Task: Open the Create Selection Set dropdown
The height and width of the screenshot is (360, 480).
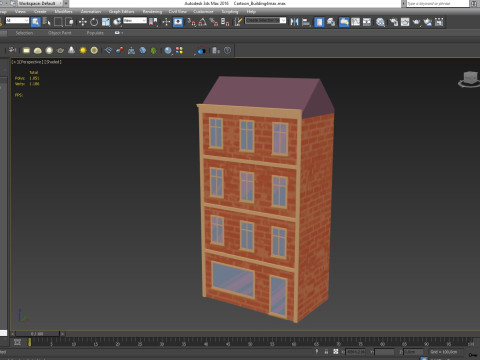Action: (266, 21)
